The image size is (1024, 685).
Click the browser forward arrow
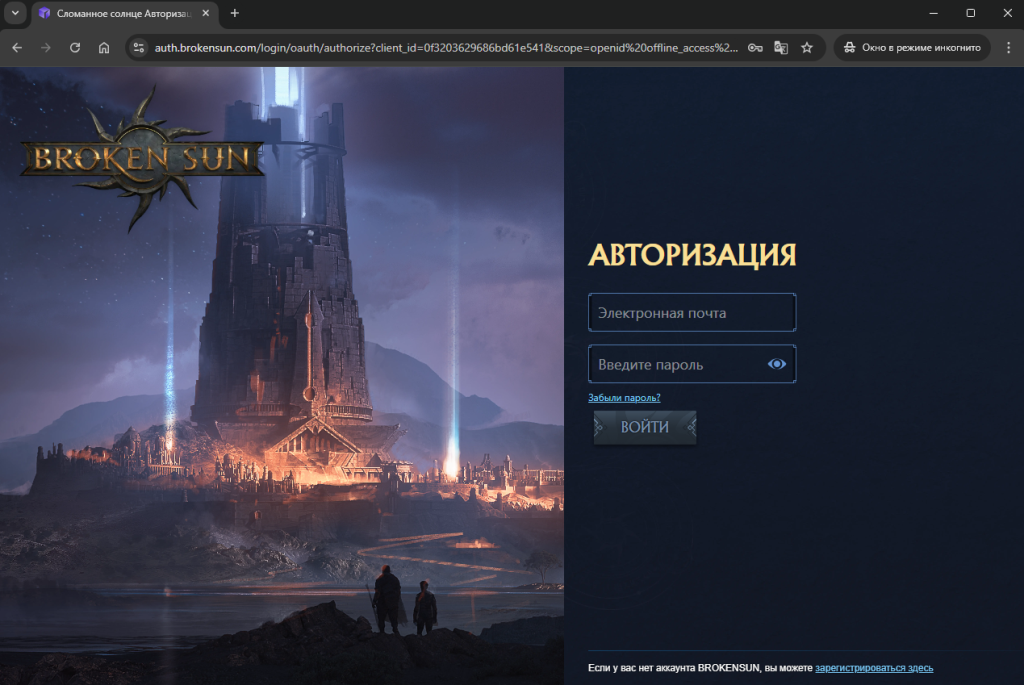click(46, 48)
